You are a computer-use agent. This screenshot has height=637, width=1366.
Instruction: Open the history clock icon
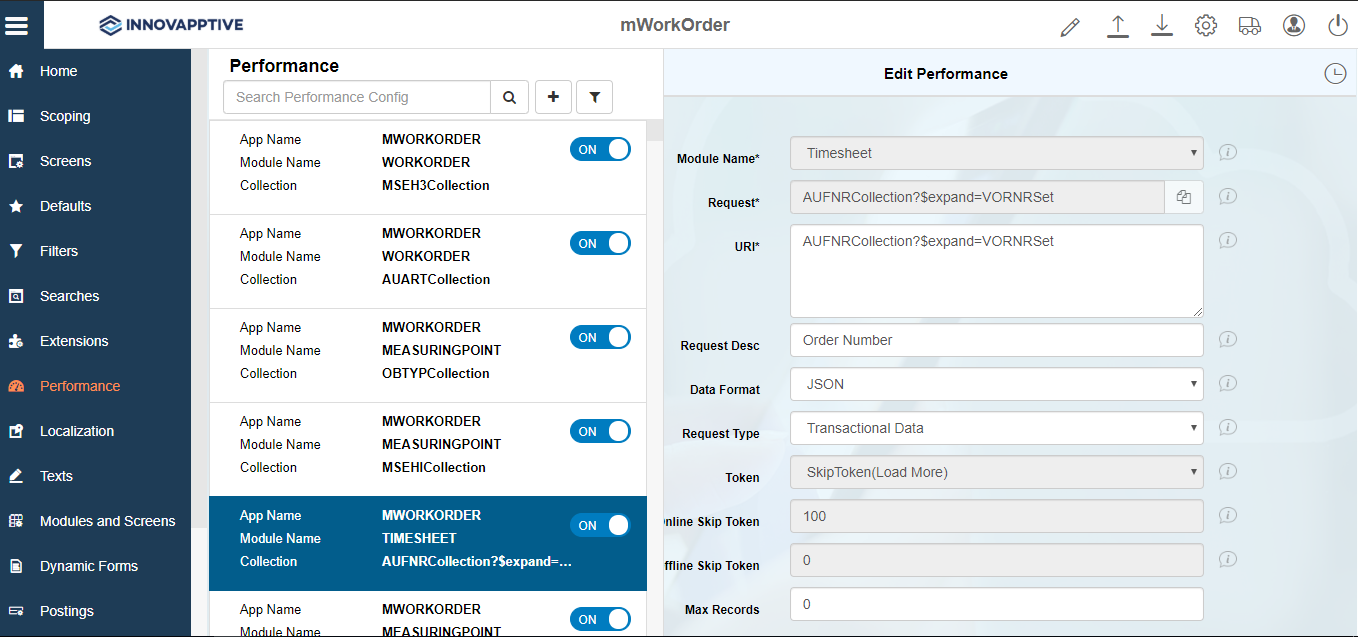1334,73
